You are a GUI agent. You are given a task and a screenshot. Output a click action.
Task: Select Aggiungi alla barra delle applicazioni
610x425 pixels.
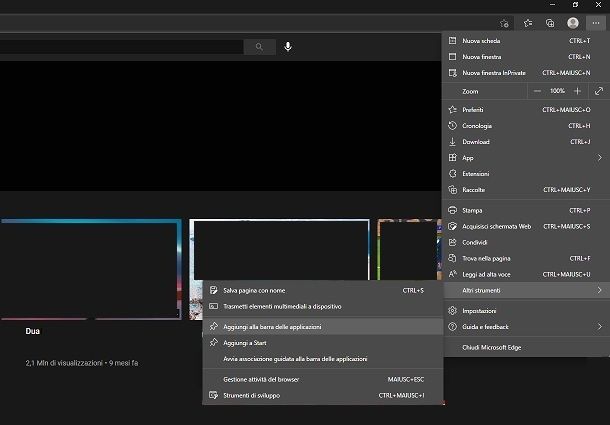(323, 327)
